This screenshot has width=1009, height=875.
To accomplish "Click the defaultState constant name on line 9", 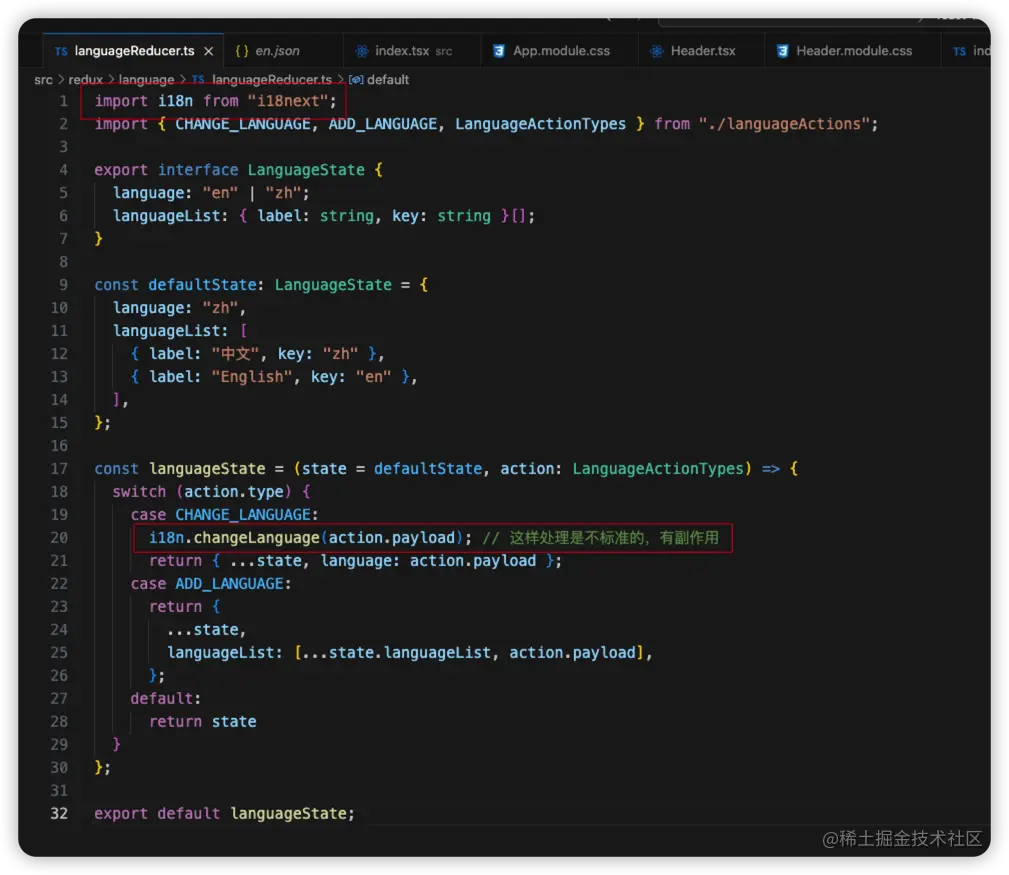I will [202, 285].
